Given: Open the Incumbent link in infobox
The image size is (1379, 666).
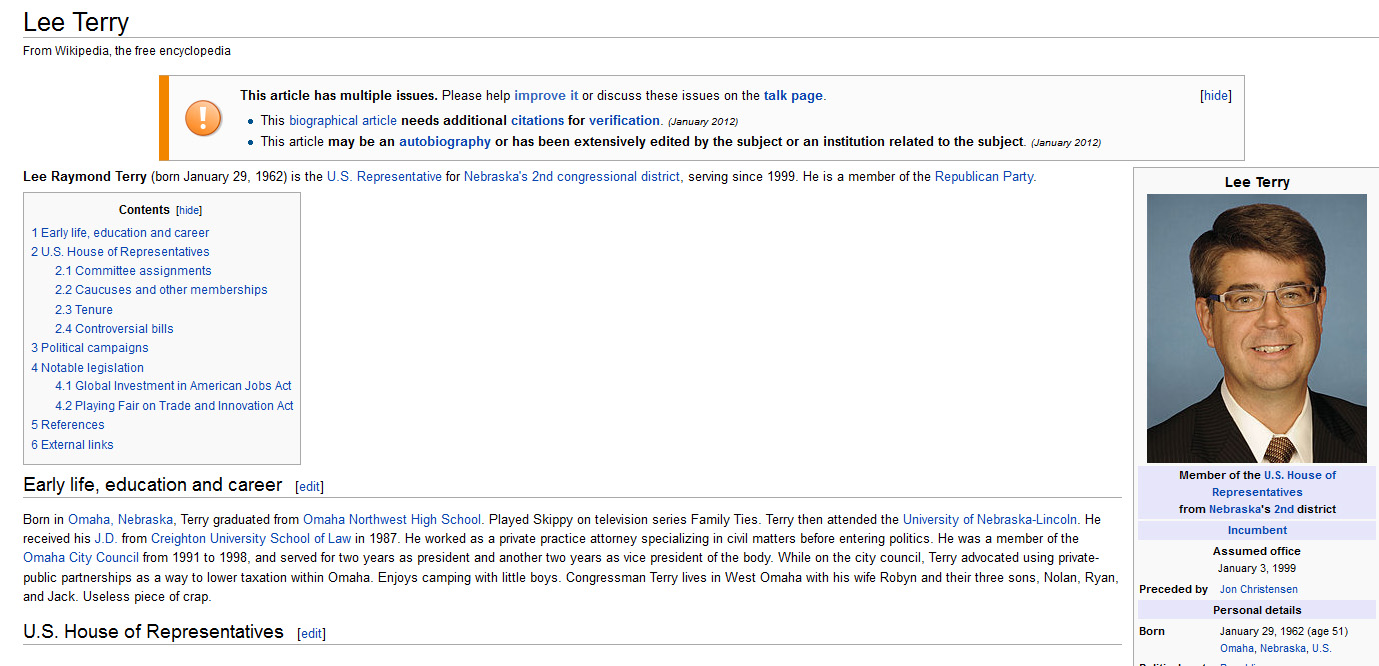Looking at the screenshot, I should 1257,531.
